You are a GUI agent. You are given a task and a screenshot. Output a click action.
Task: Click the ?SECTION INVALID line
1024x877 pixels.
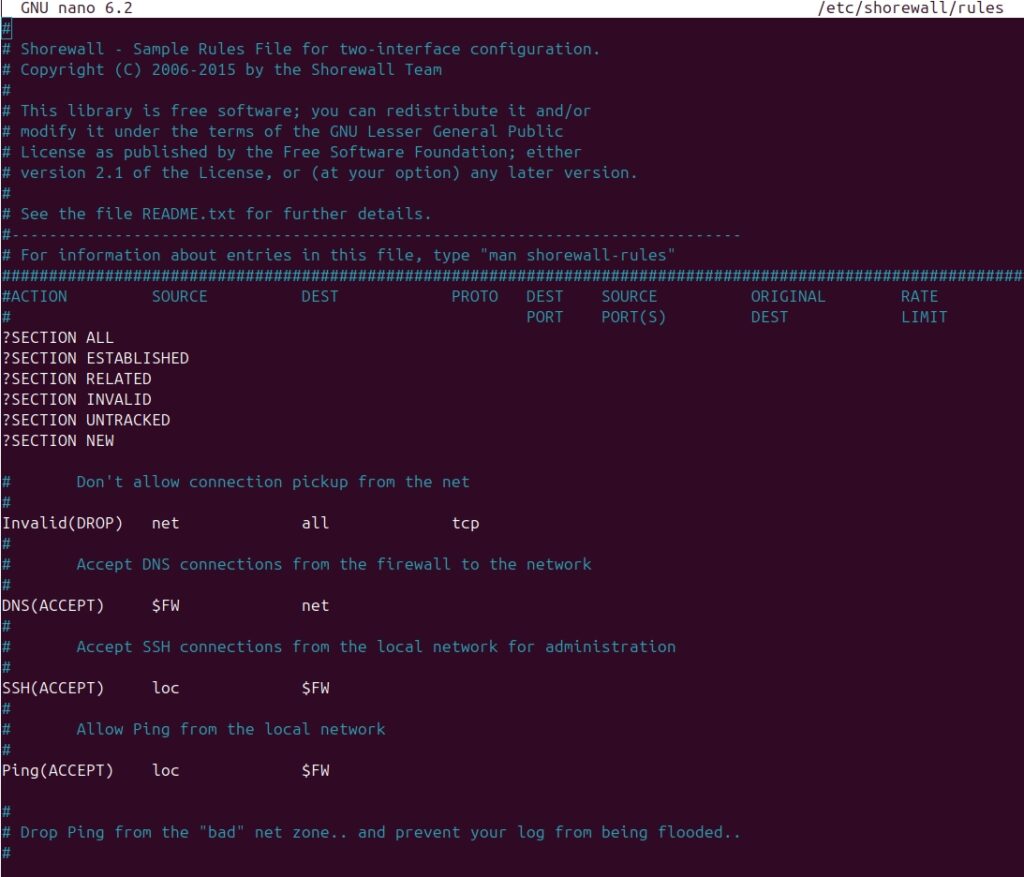77,400
